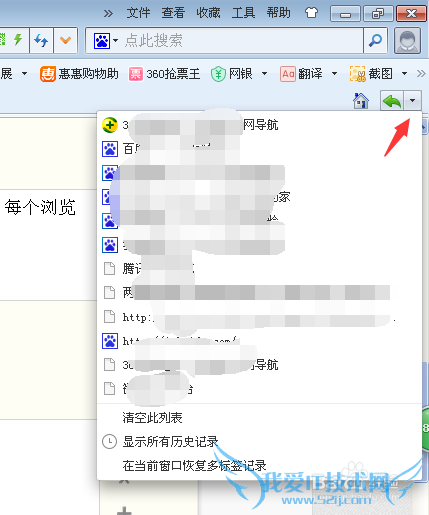429x515 pixels.
Task: Open the orange chevron address dropdown
Action: (65, 40)
